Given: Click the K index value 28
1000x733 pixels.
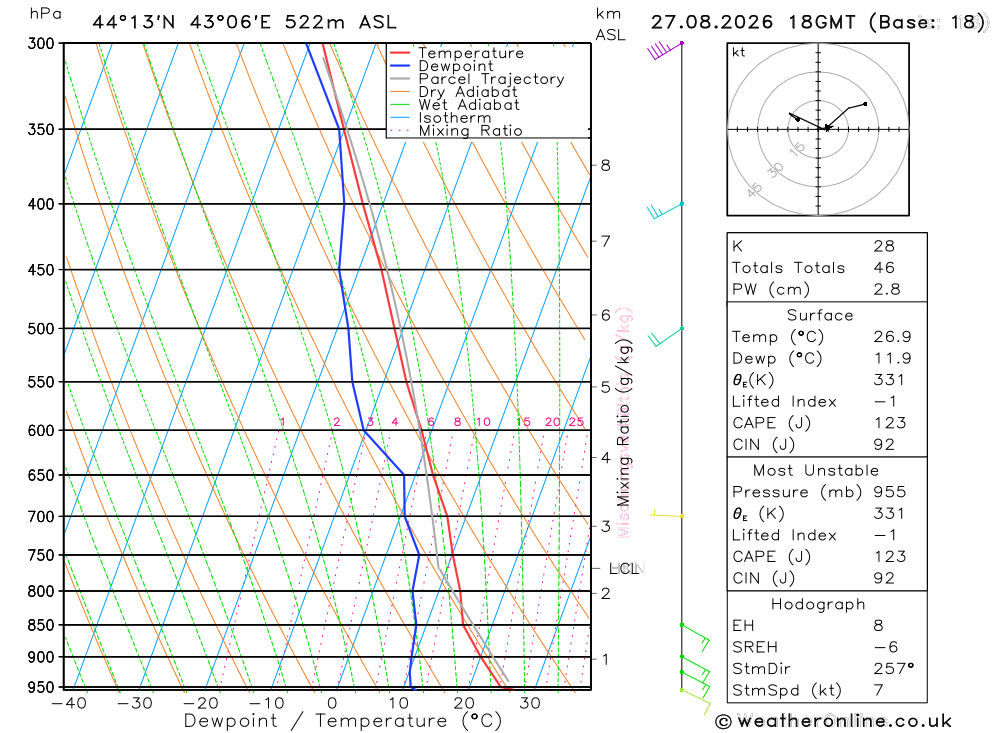Looking at the screenshot, I should (884, 246).
